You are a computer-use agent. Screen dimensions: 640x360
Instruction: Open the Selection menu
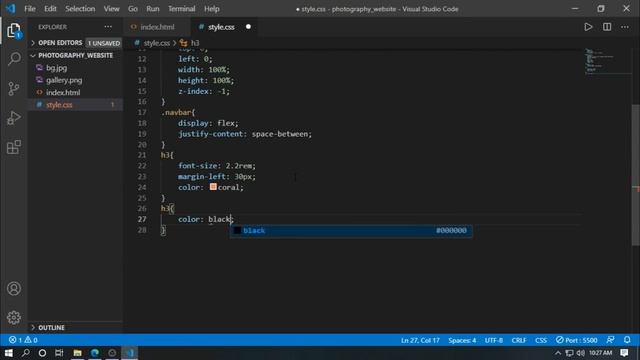click(x=80, y=9)
